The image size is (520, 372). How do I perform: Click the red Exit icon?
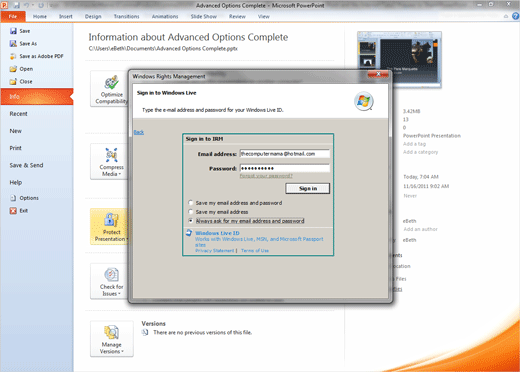pyautogui.click(x=13, y=211)
